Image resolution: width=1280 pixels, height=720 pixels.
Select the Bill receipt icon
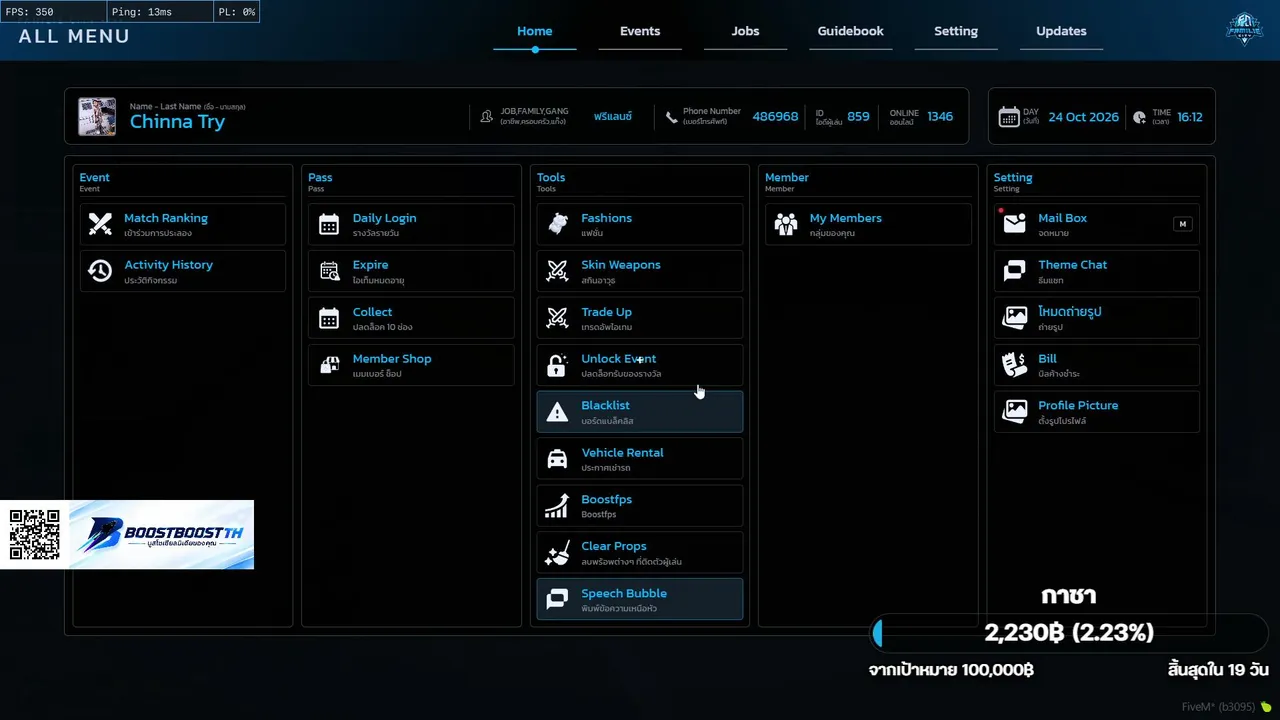coord(1015,365)
